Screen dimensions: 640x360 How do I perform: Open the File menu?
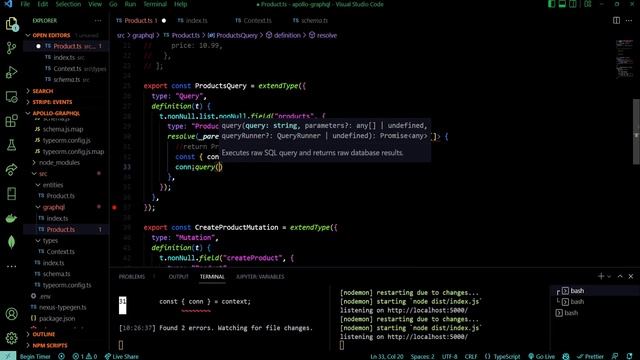25,4
